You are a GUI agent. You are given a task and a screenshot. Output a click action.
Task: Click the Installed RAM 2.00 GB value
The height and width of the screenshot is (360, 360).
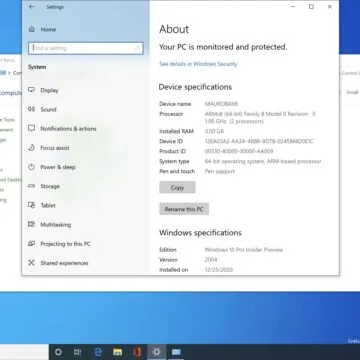click(214, 131)
